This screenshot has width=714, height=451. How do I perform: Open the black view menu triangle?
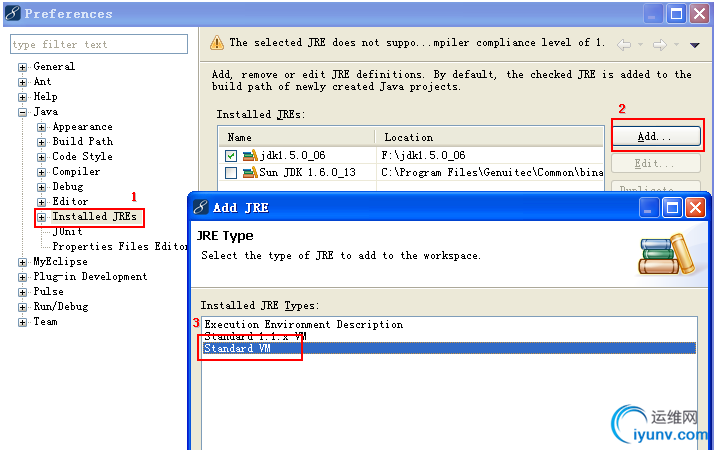(694, 45)
